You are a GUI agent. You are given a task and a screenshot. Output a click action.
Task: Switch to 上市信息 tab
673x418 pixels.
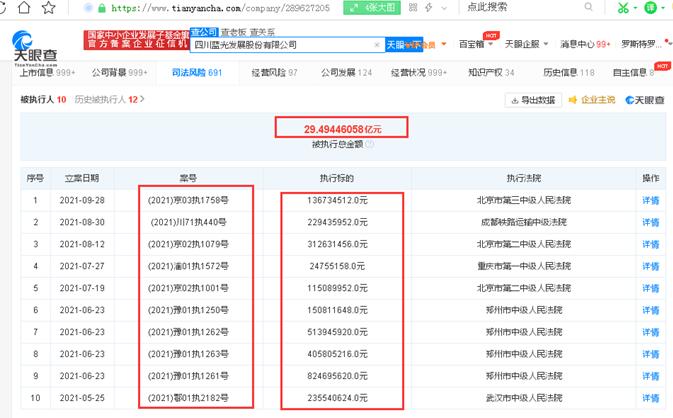47,73
